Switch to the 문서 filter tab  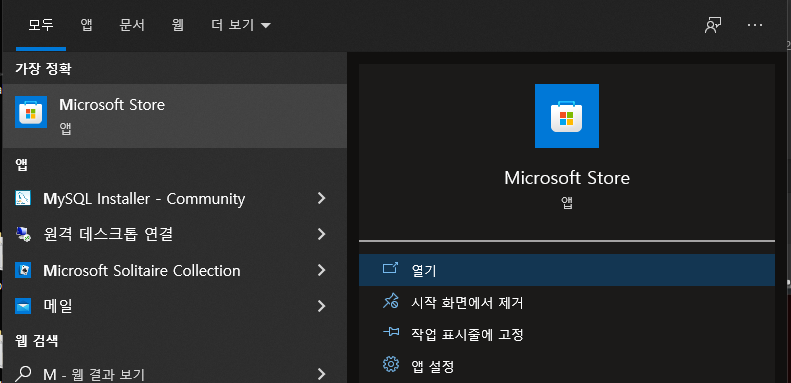tap(132, 25)
